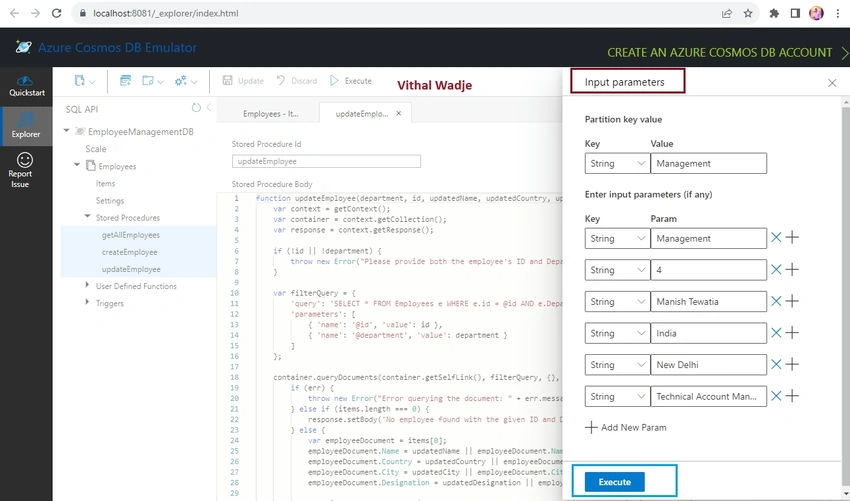
Task: Add a parameter after the New Delhi row
Action: point(792,364)
